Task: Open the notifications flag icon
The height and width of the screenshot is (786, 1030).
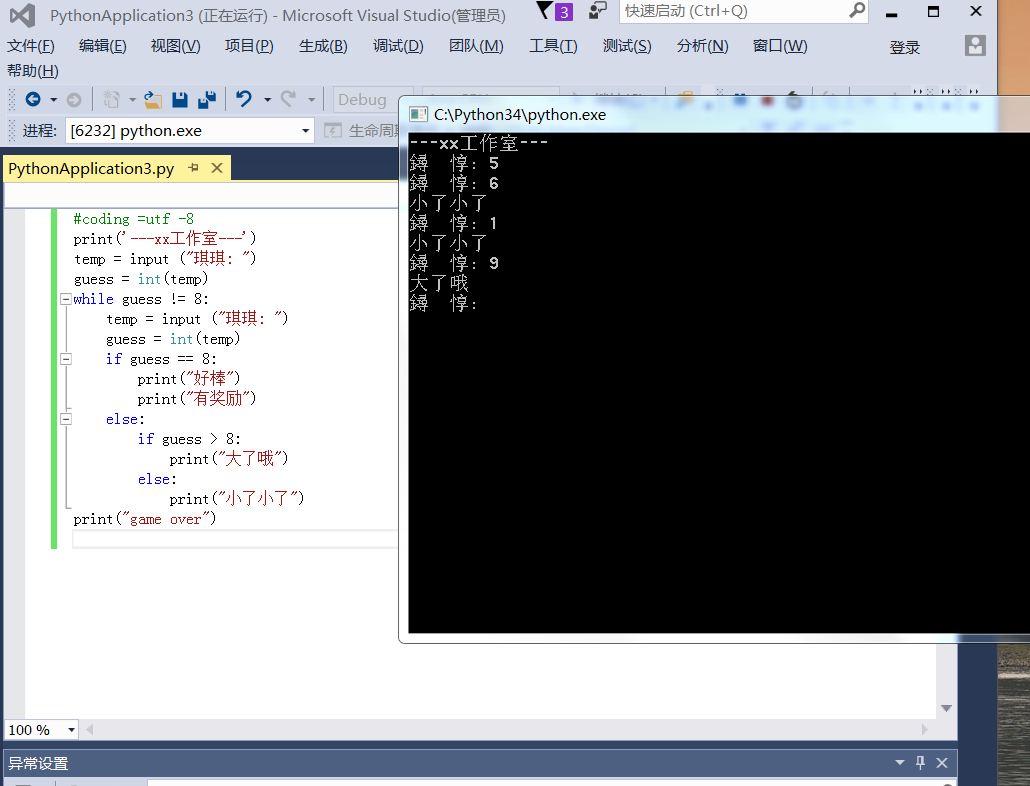Action: coord(543,11)
